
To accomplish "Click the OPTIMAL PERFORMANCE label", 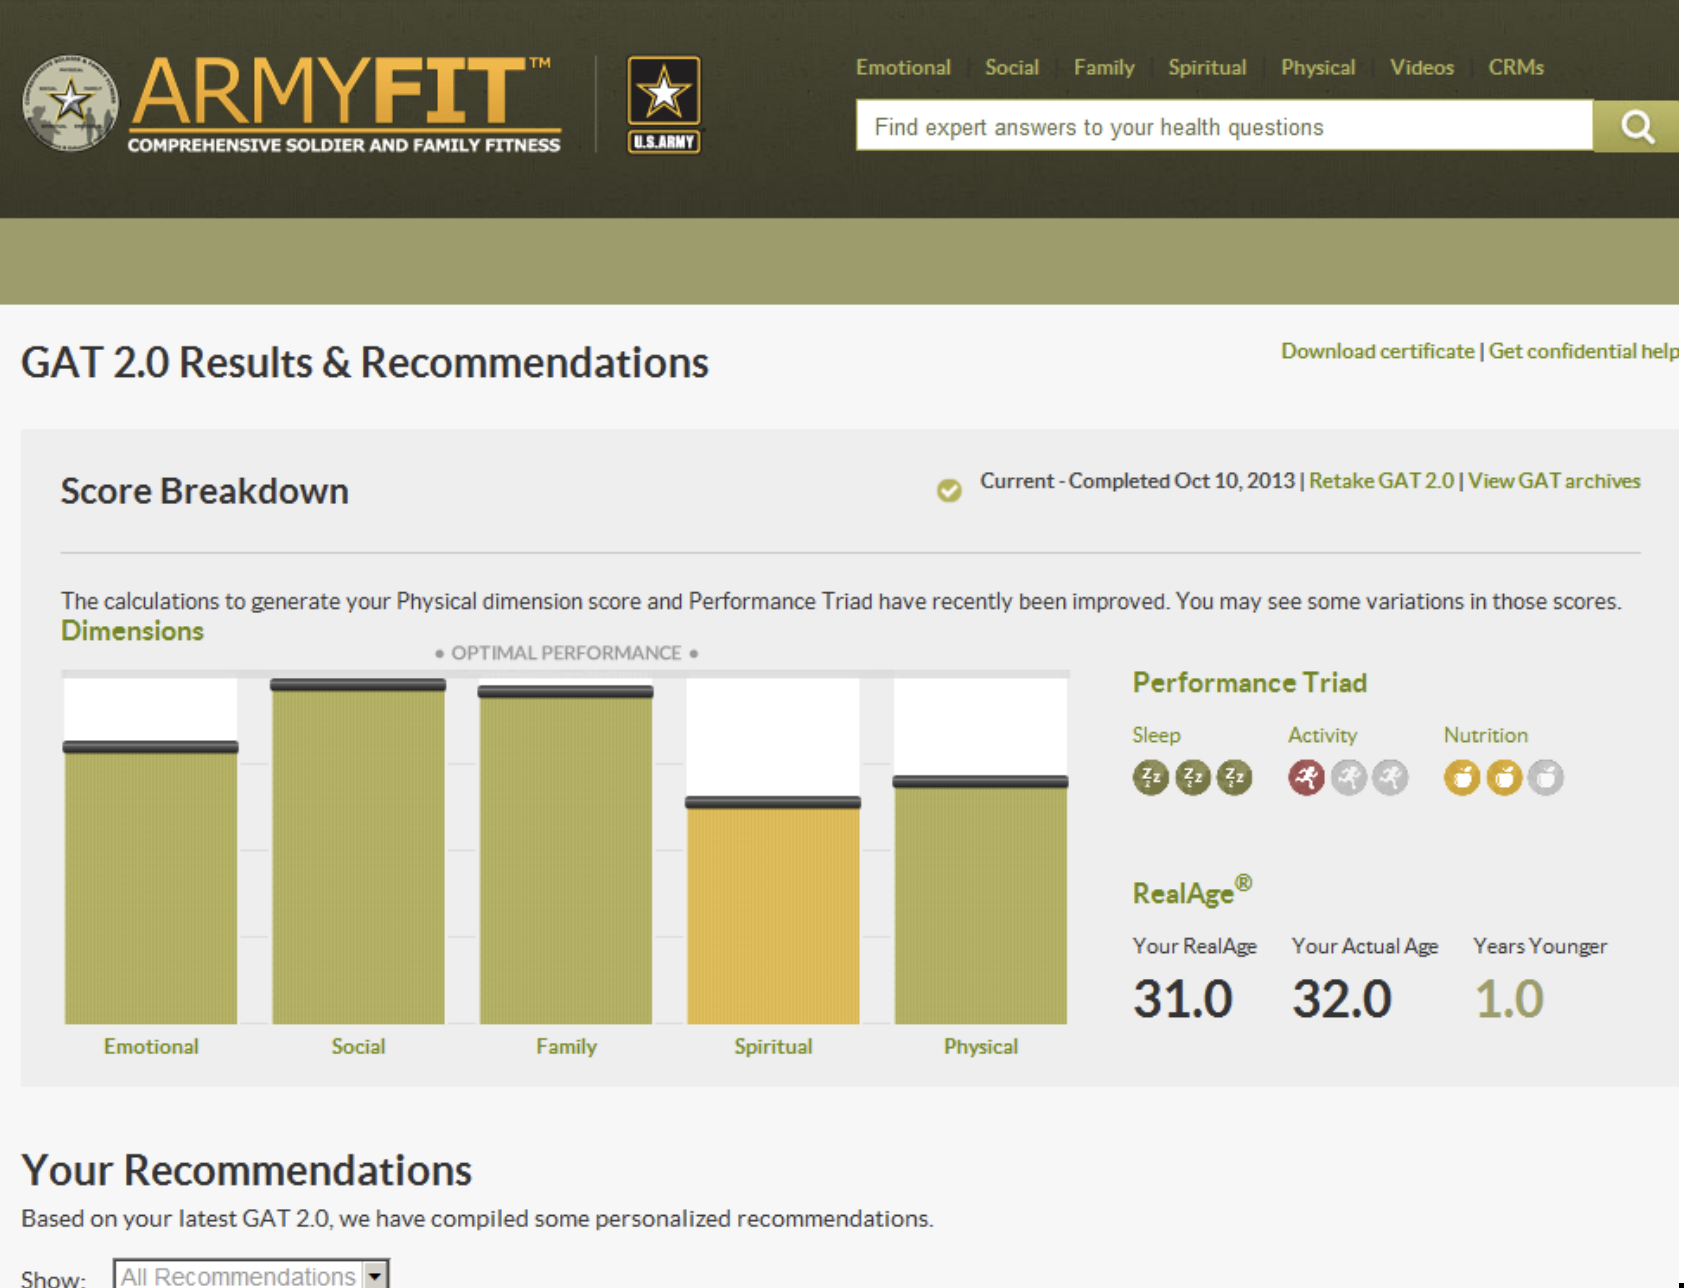I will click(x=566, y=653).
